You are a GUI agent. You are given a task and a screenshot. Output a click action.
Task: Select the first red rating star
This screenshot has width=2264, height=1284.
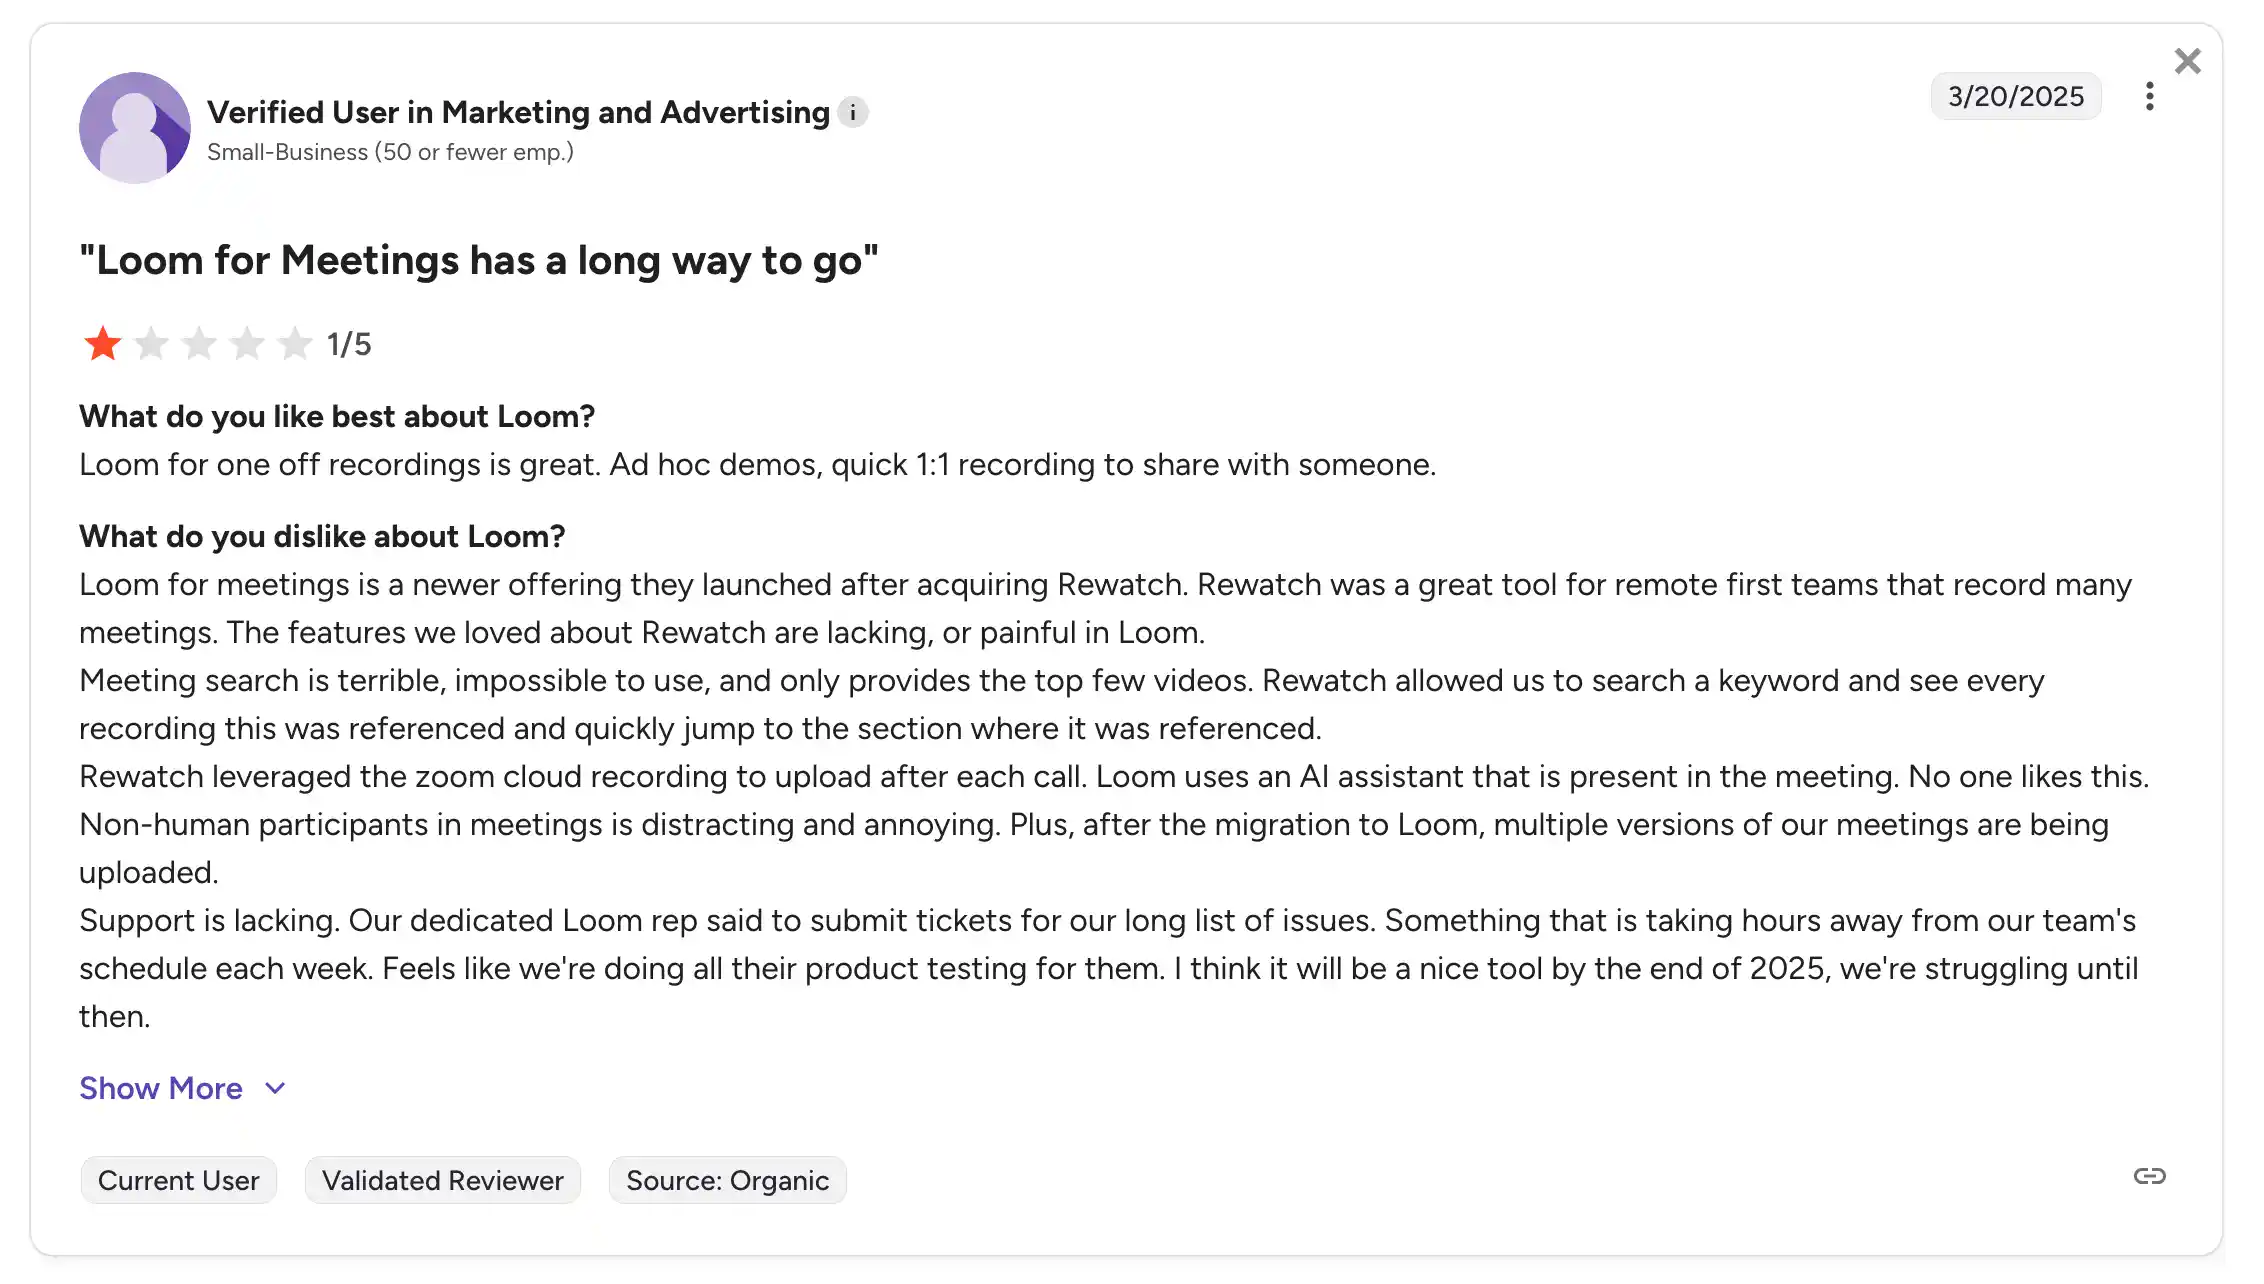(102, 343)
